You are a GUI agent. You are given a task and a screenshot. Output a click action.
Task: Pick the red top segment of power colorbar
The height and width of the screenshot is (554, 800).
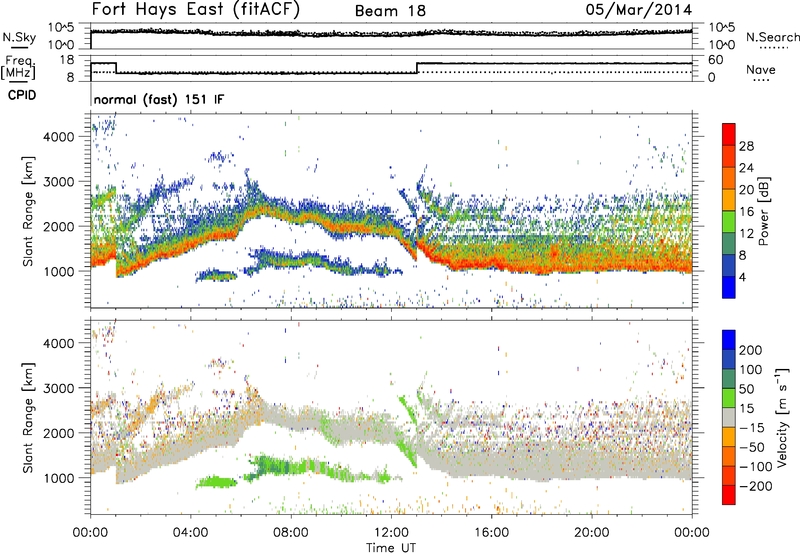(729, 135)
